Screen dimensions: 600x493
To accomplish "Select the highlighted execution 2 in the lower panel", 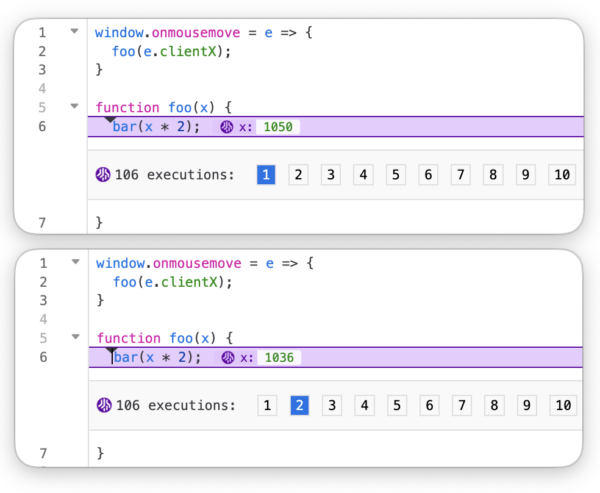I will coord(299,405).
